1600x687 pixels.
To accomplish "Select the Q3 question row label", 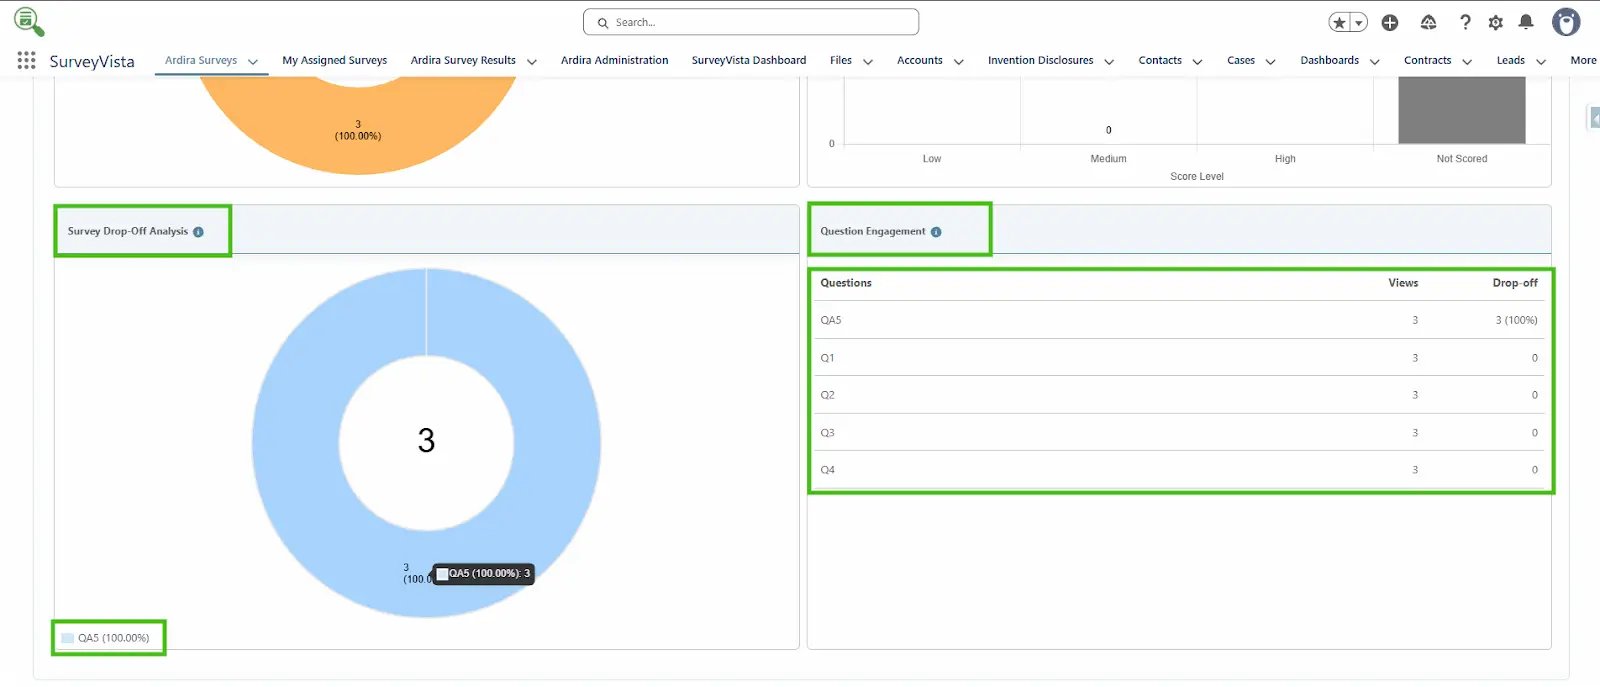I will pyautogui.click(x=827, y=433).
